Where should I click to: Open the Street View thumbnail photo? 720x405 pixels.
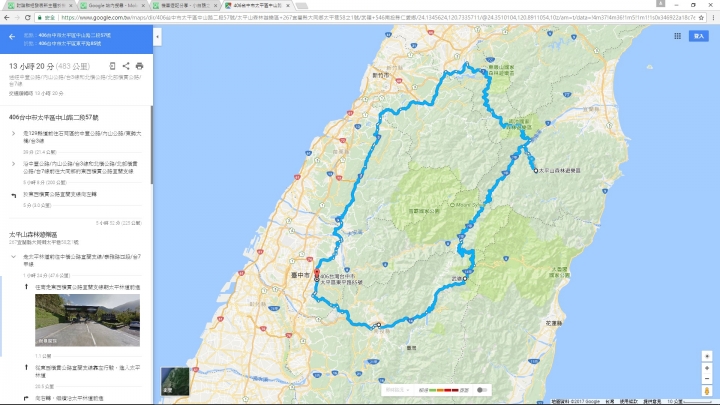click(87, 320)
